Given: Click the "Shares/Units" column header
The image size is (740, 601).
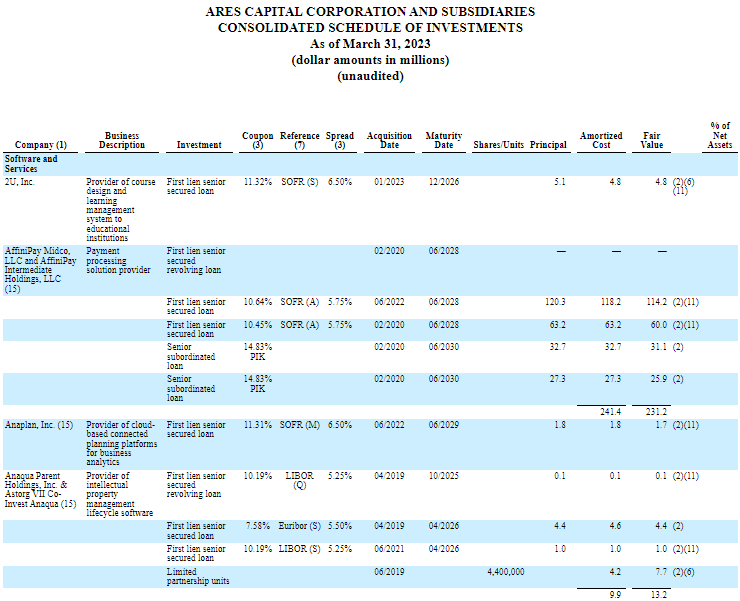Looking at the screenshot, I should [497, 145].
